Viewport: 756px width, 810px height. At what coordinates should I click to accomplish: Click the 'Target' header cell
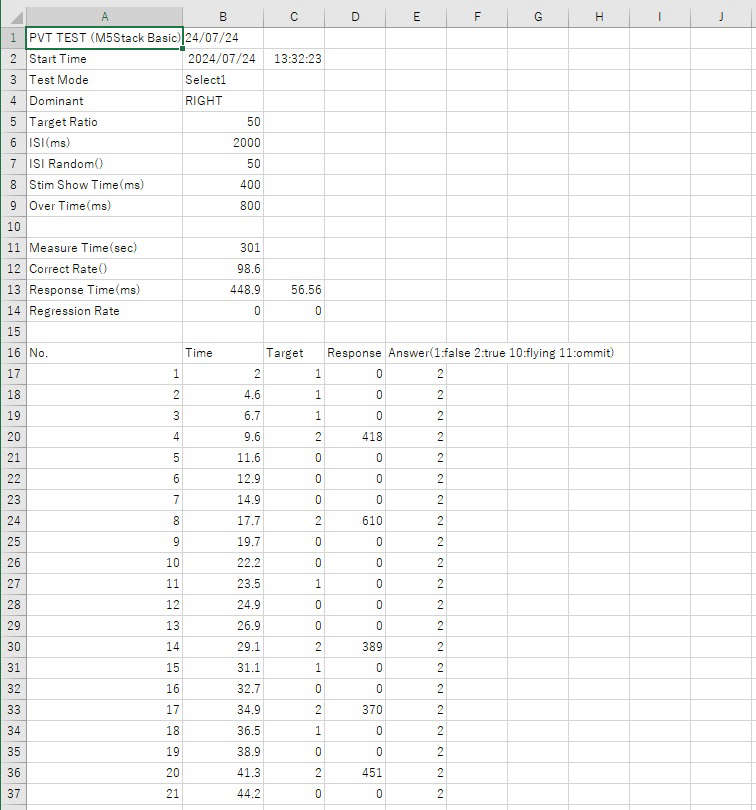(x=294, y=353)
